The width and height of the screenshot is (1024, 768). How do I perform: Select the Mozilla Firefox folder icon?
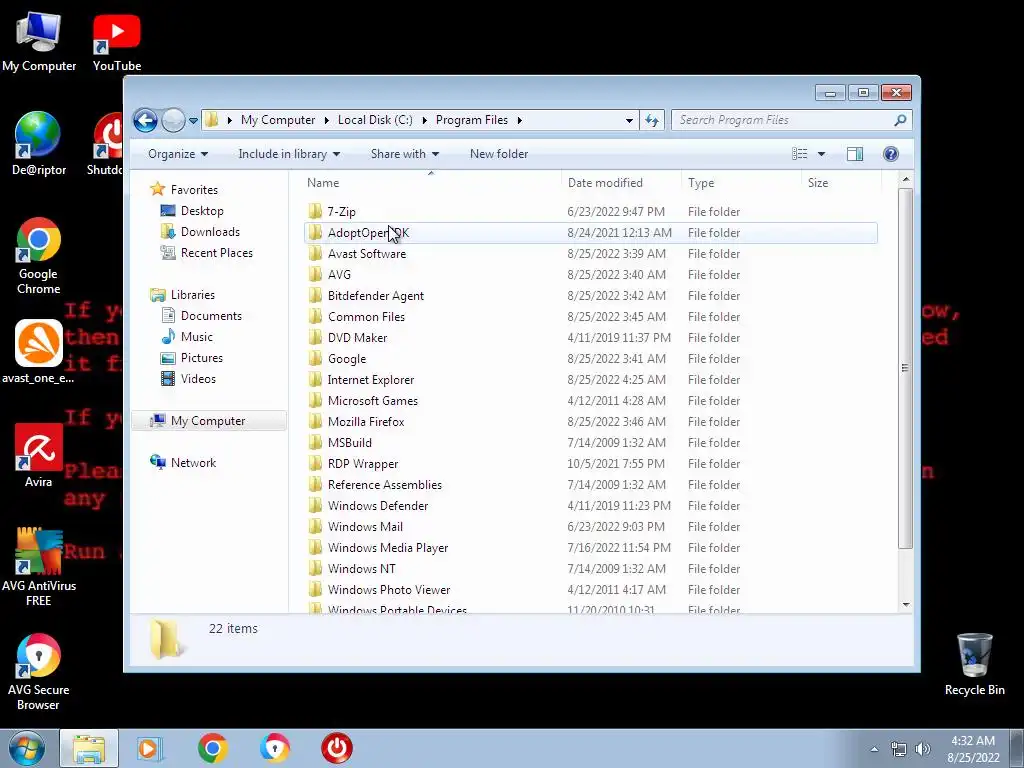point(315,422)
